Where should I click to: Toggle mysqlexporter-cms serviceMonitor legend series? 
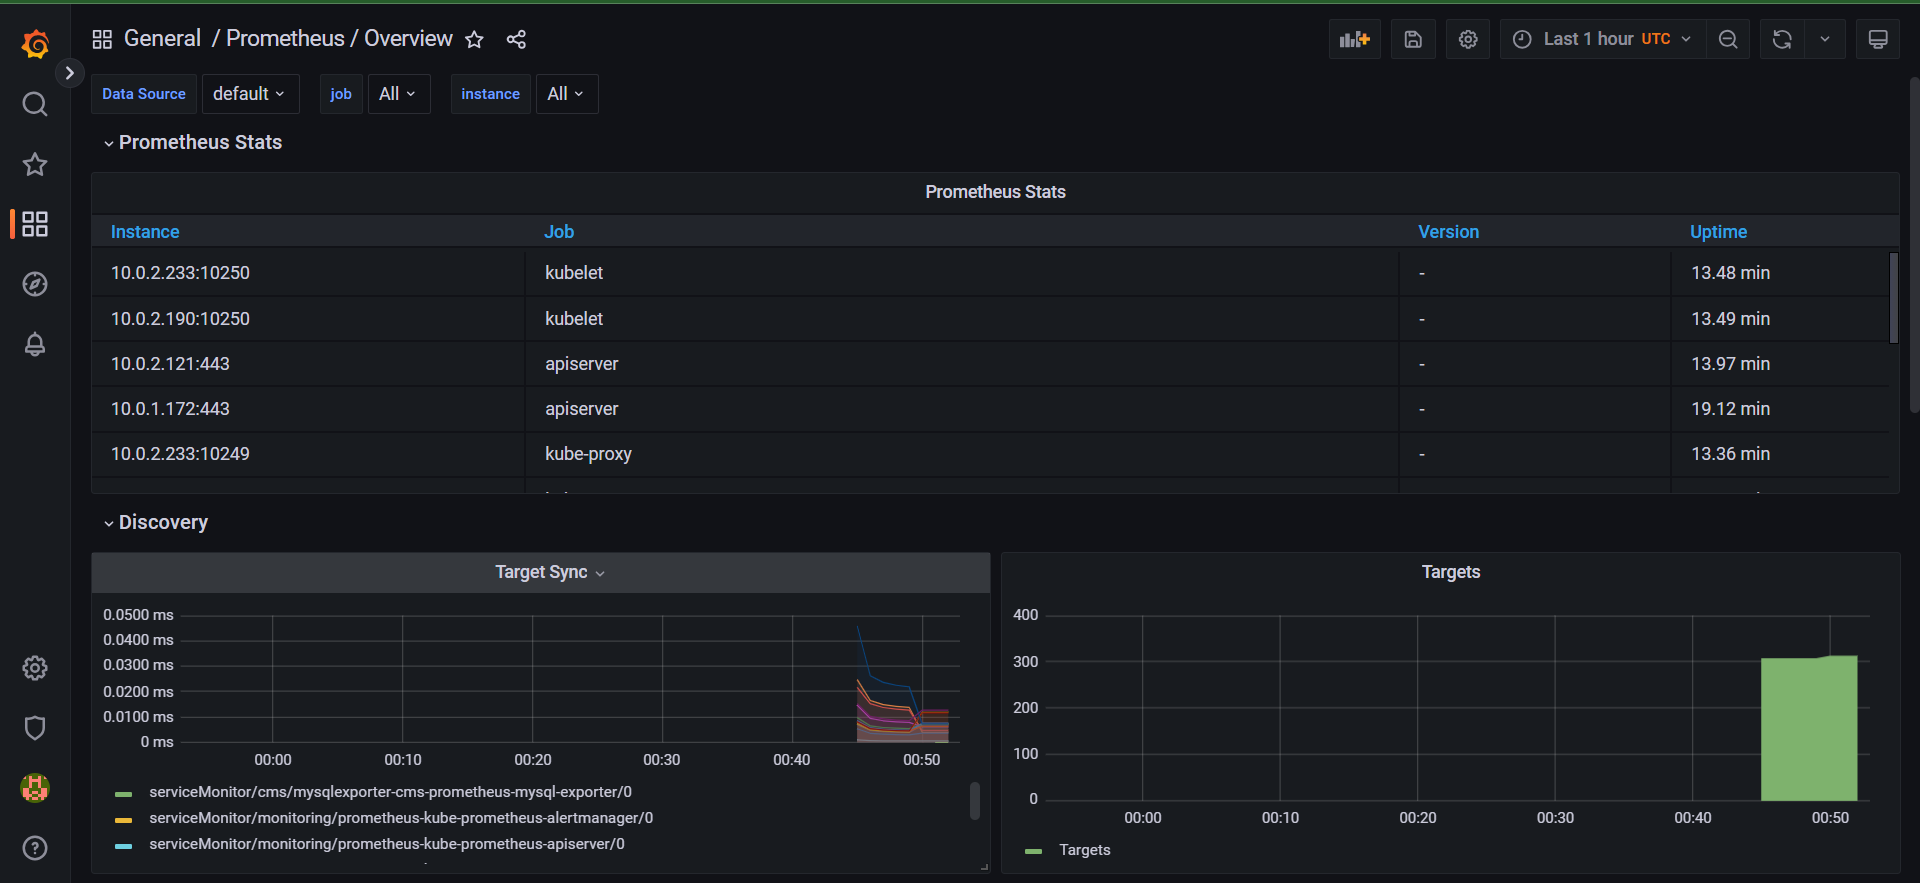click(x=390, y=792)
